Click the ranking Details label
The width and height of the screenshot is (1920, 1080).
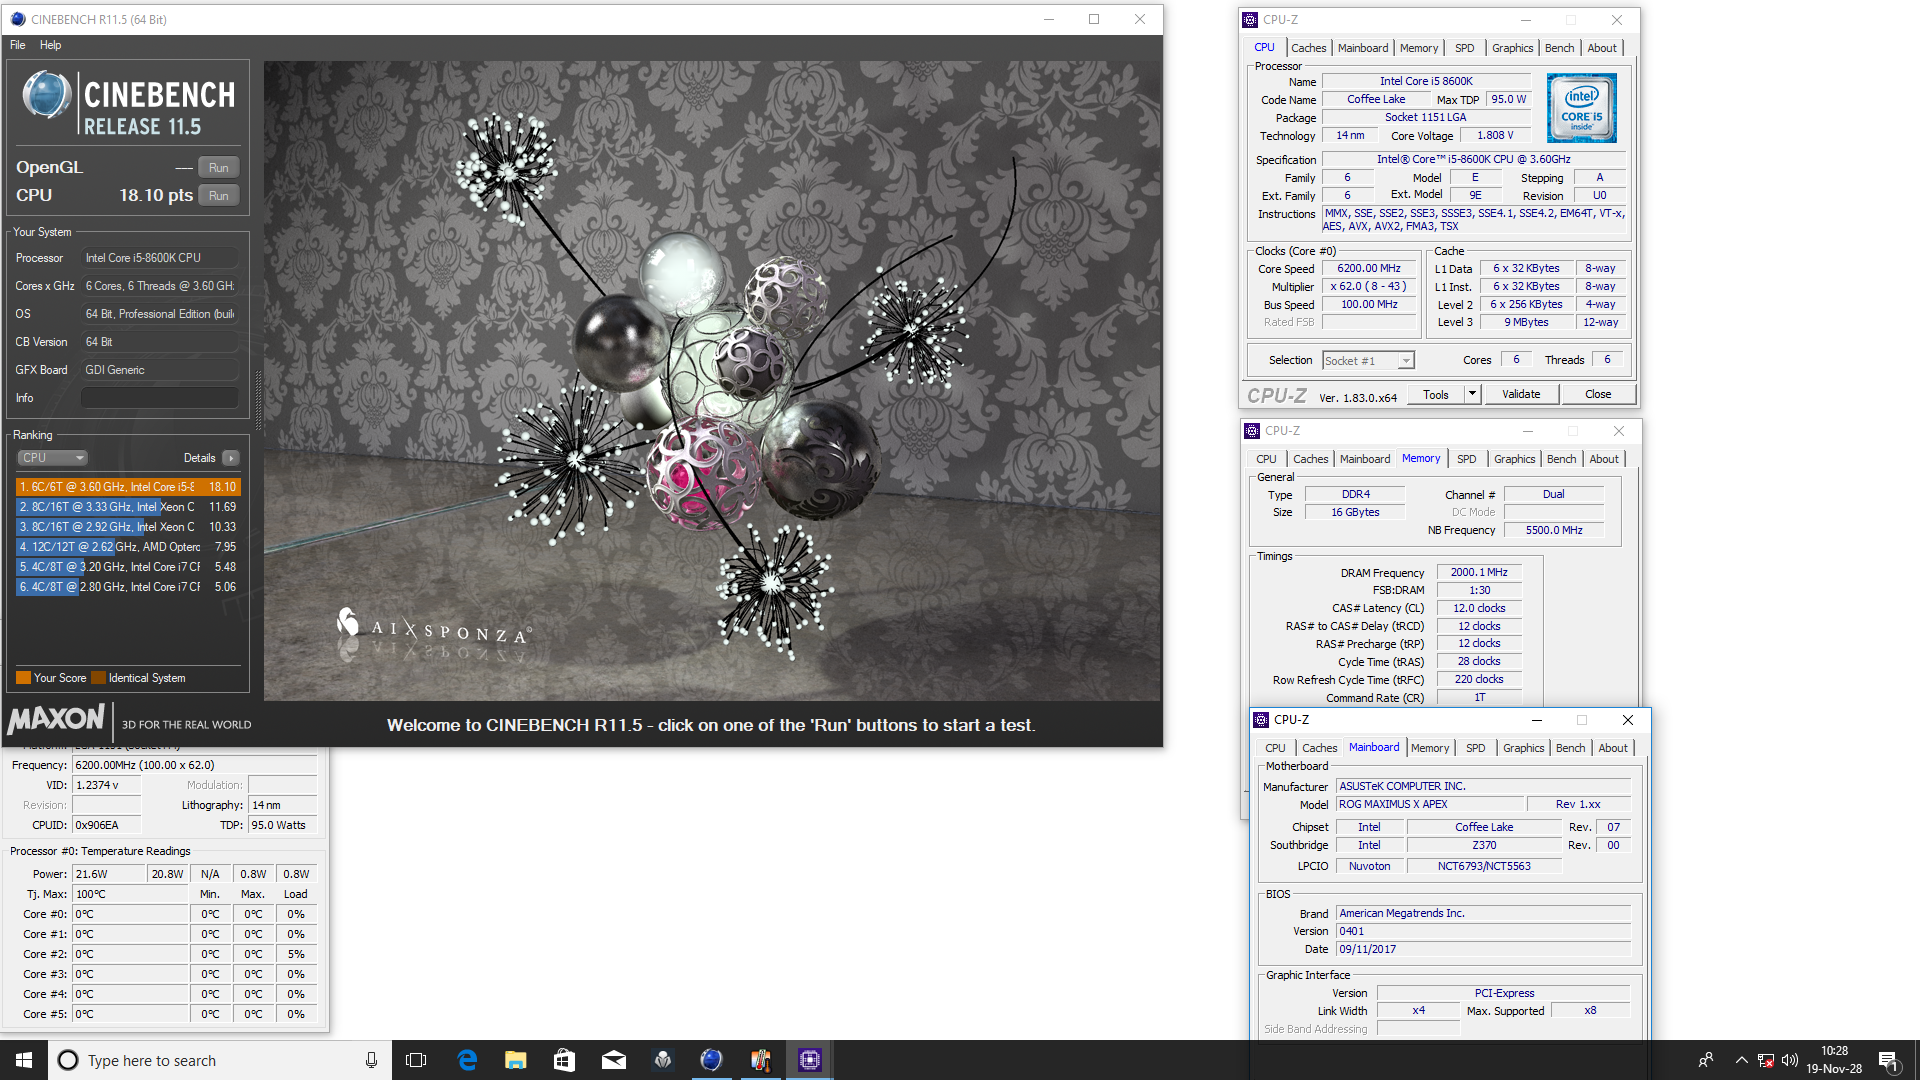tap(199, 458)
